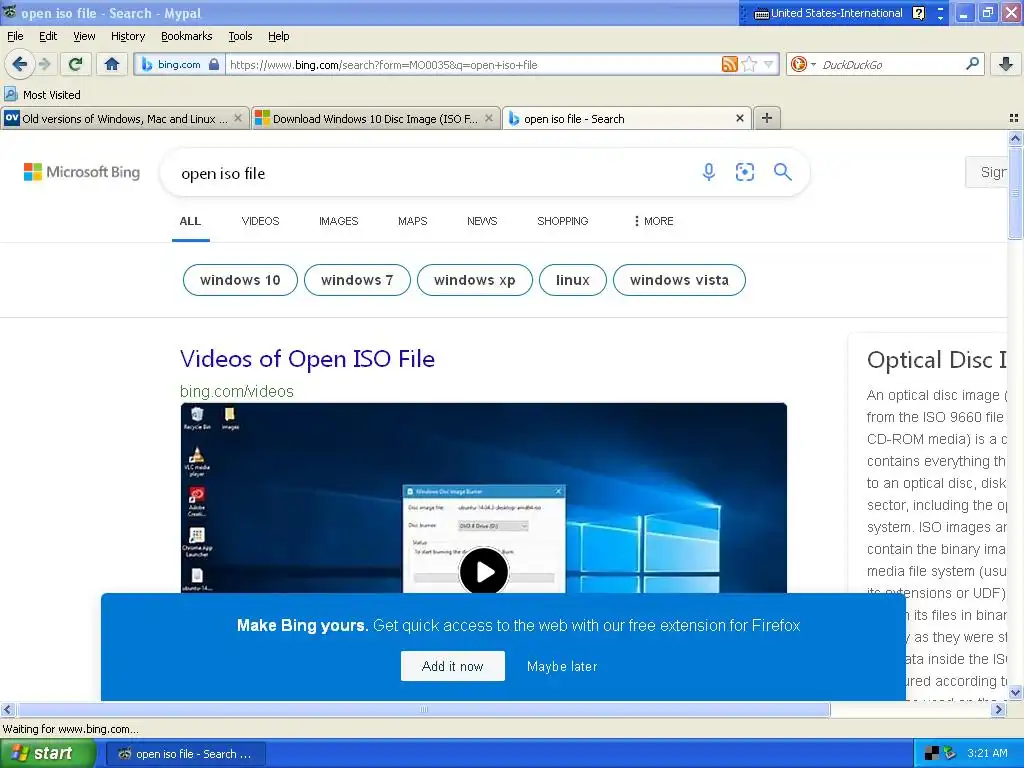Click the system tray clock 3:21 AM
This screenshot has width=1024, height=768.
(x=987, y=753)
